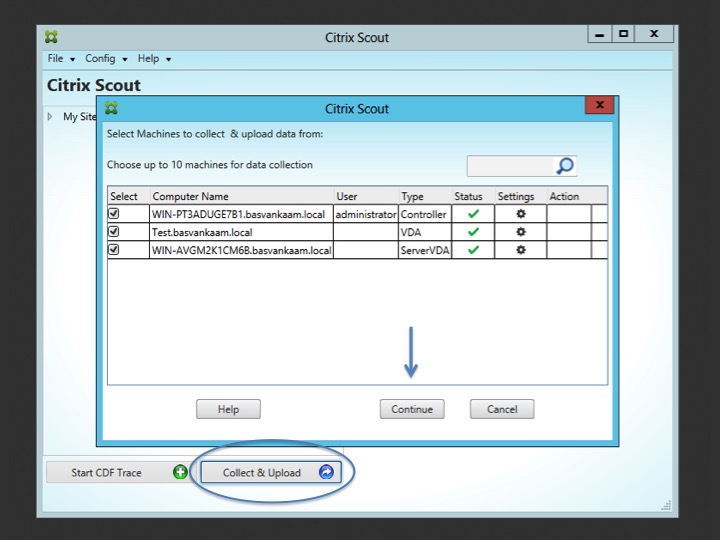Viewport: 720px width, 540px height.
Task: Click the Continue button
Action: tap(412, 409)
